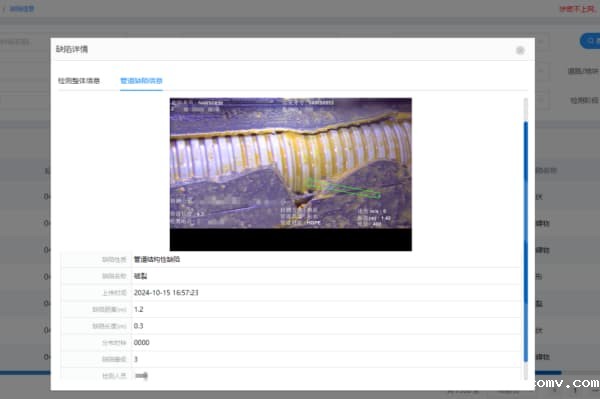Click the defect level value 3
Viewport: 600px width, 399px height.
click(136, 359)
